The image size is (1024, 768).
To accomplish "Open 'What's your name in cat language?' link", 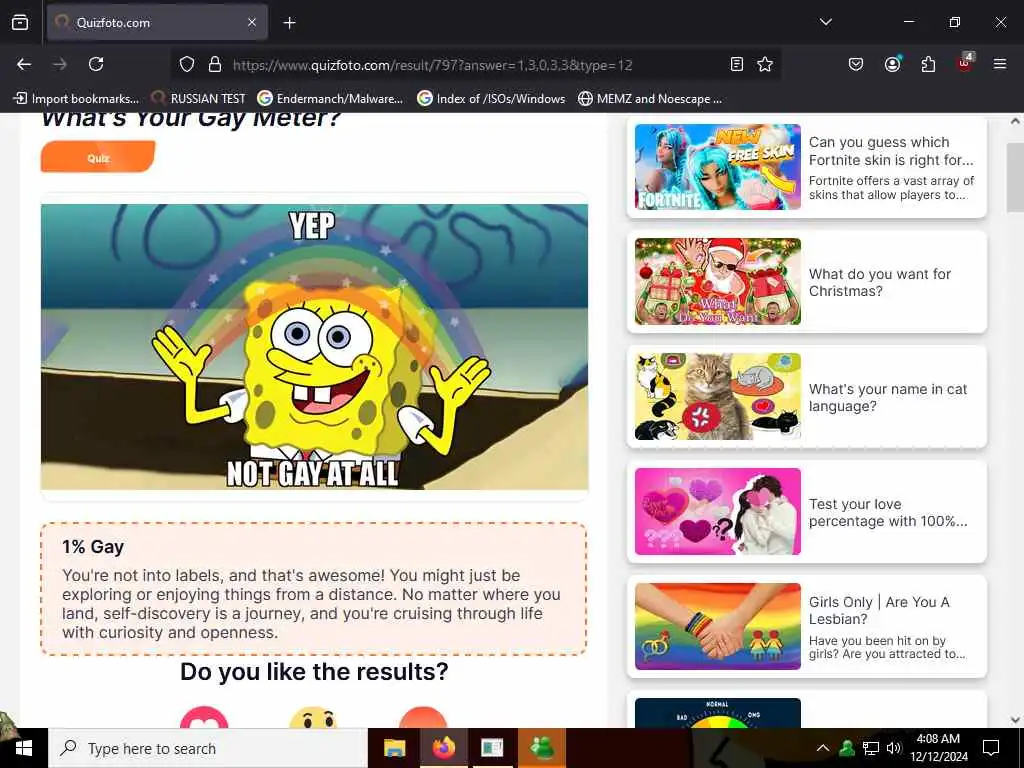I will 888,397.
